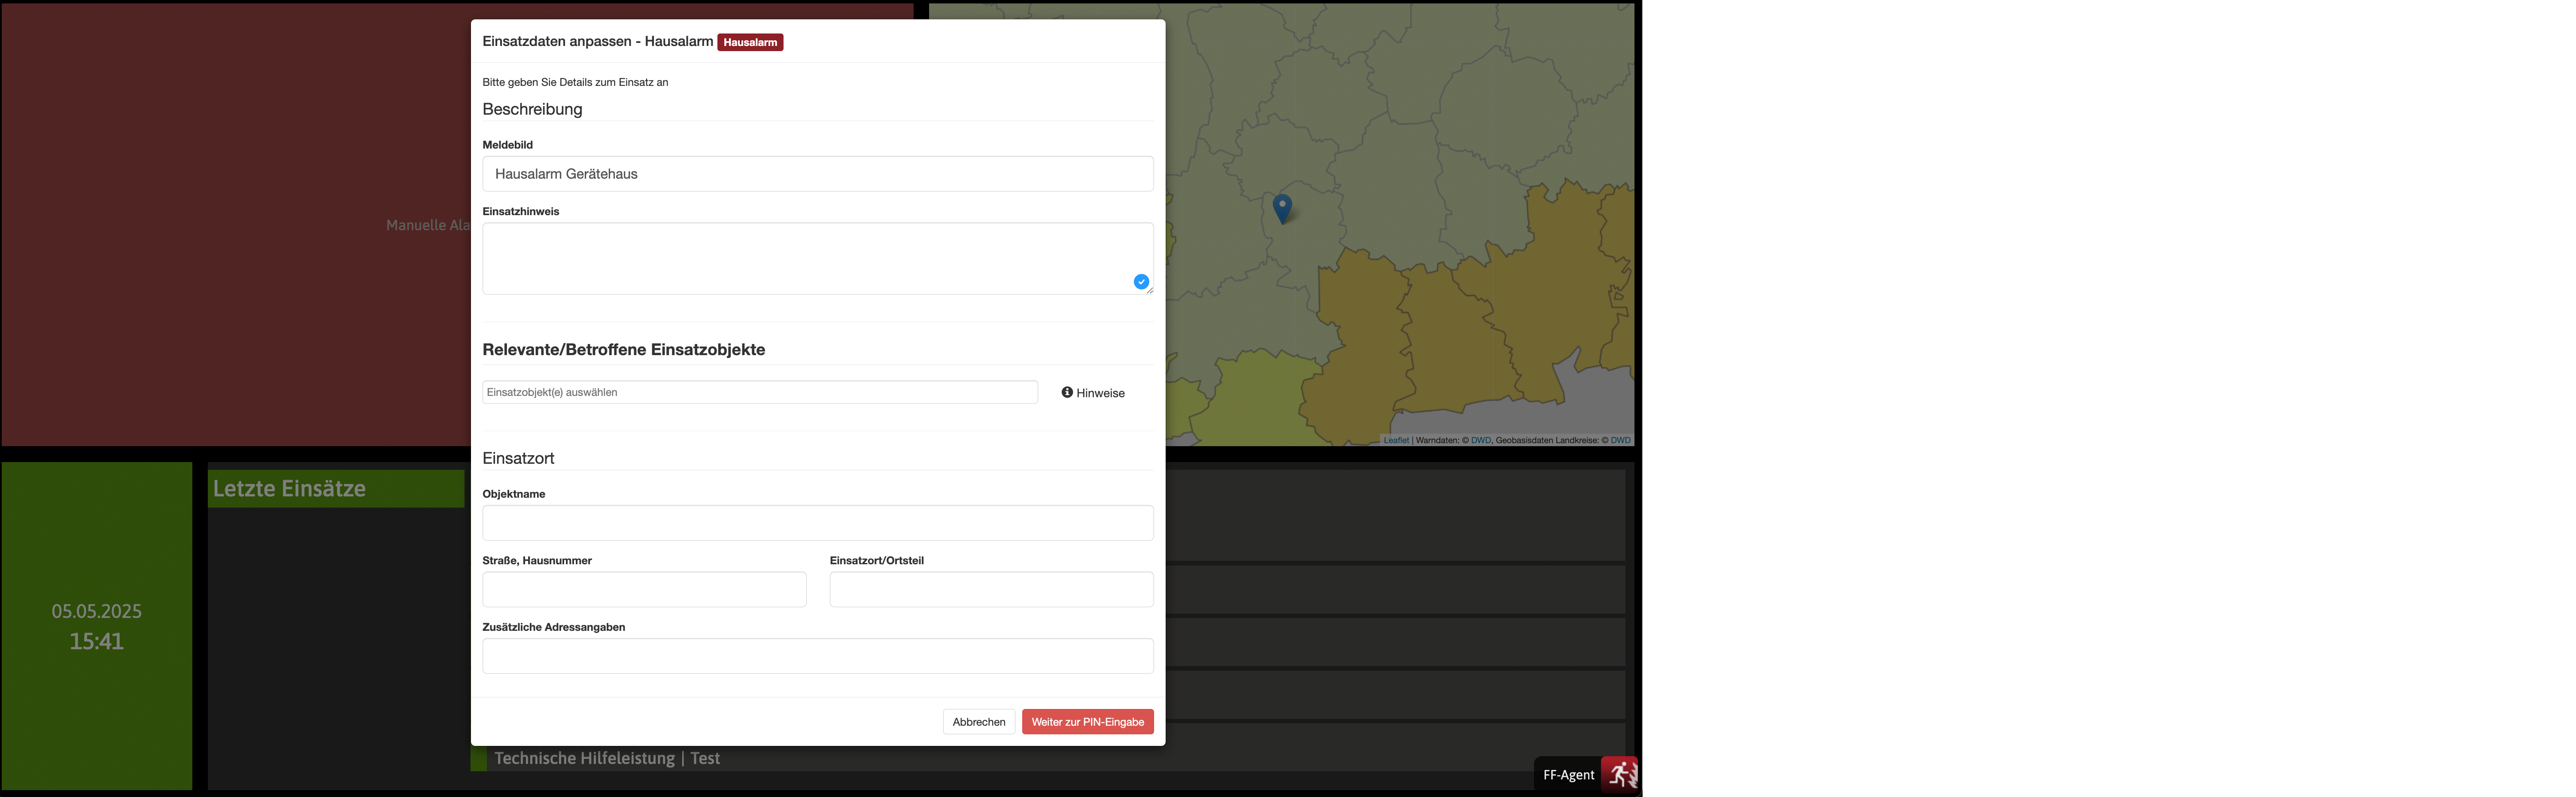Click the Hinweise info icon
Viewport: 2576px width, 797px height.
click(1067, 393)
